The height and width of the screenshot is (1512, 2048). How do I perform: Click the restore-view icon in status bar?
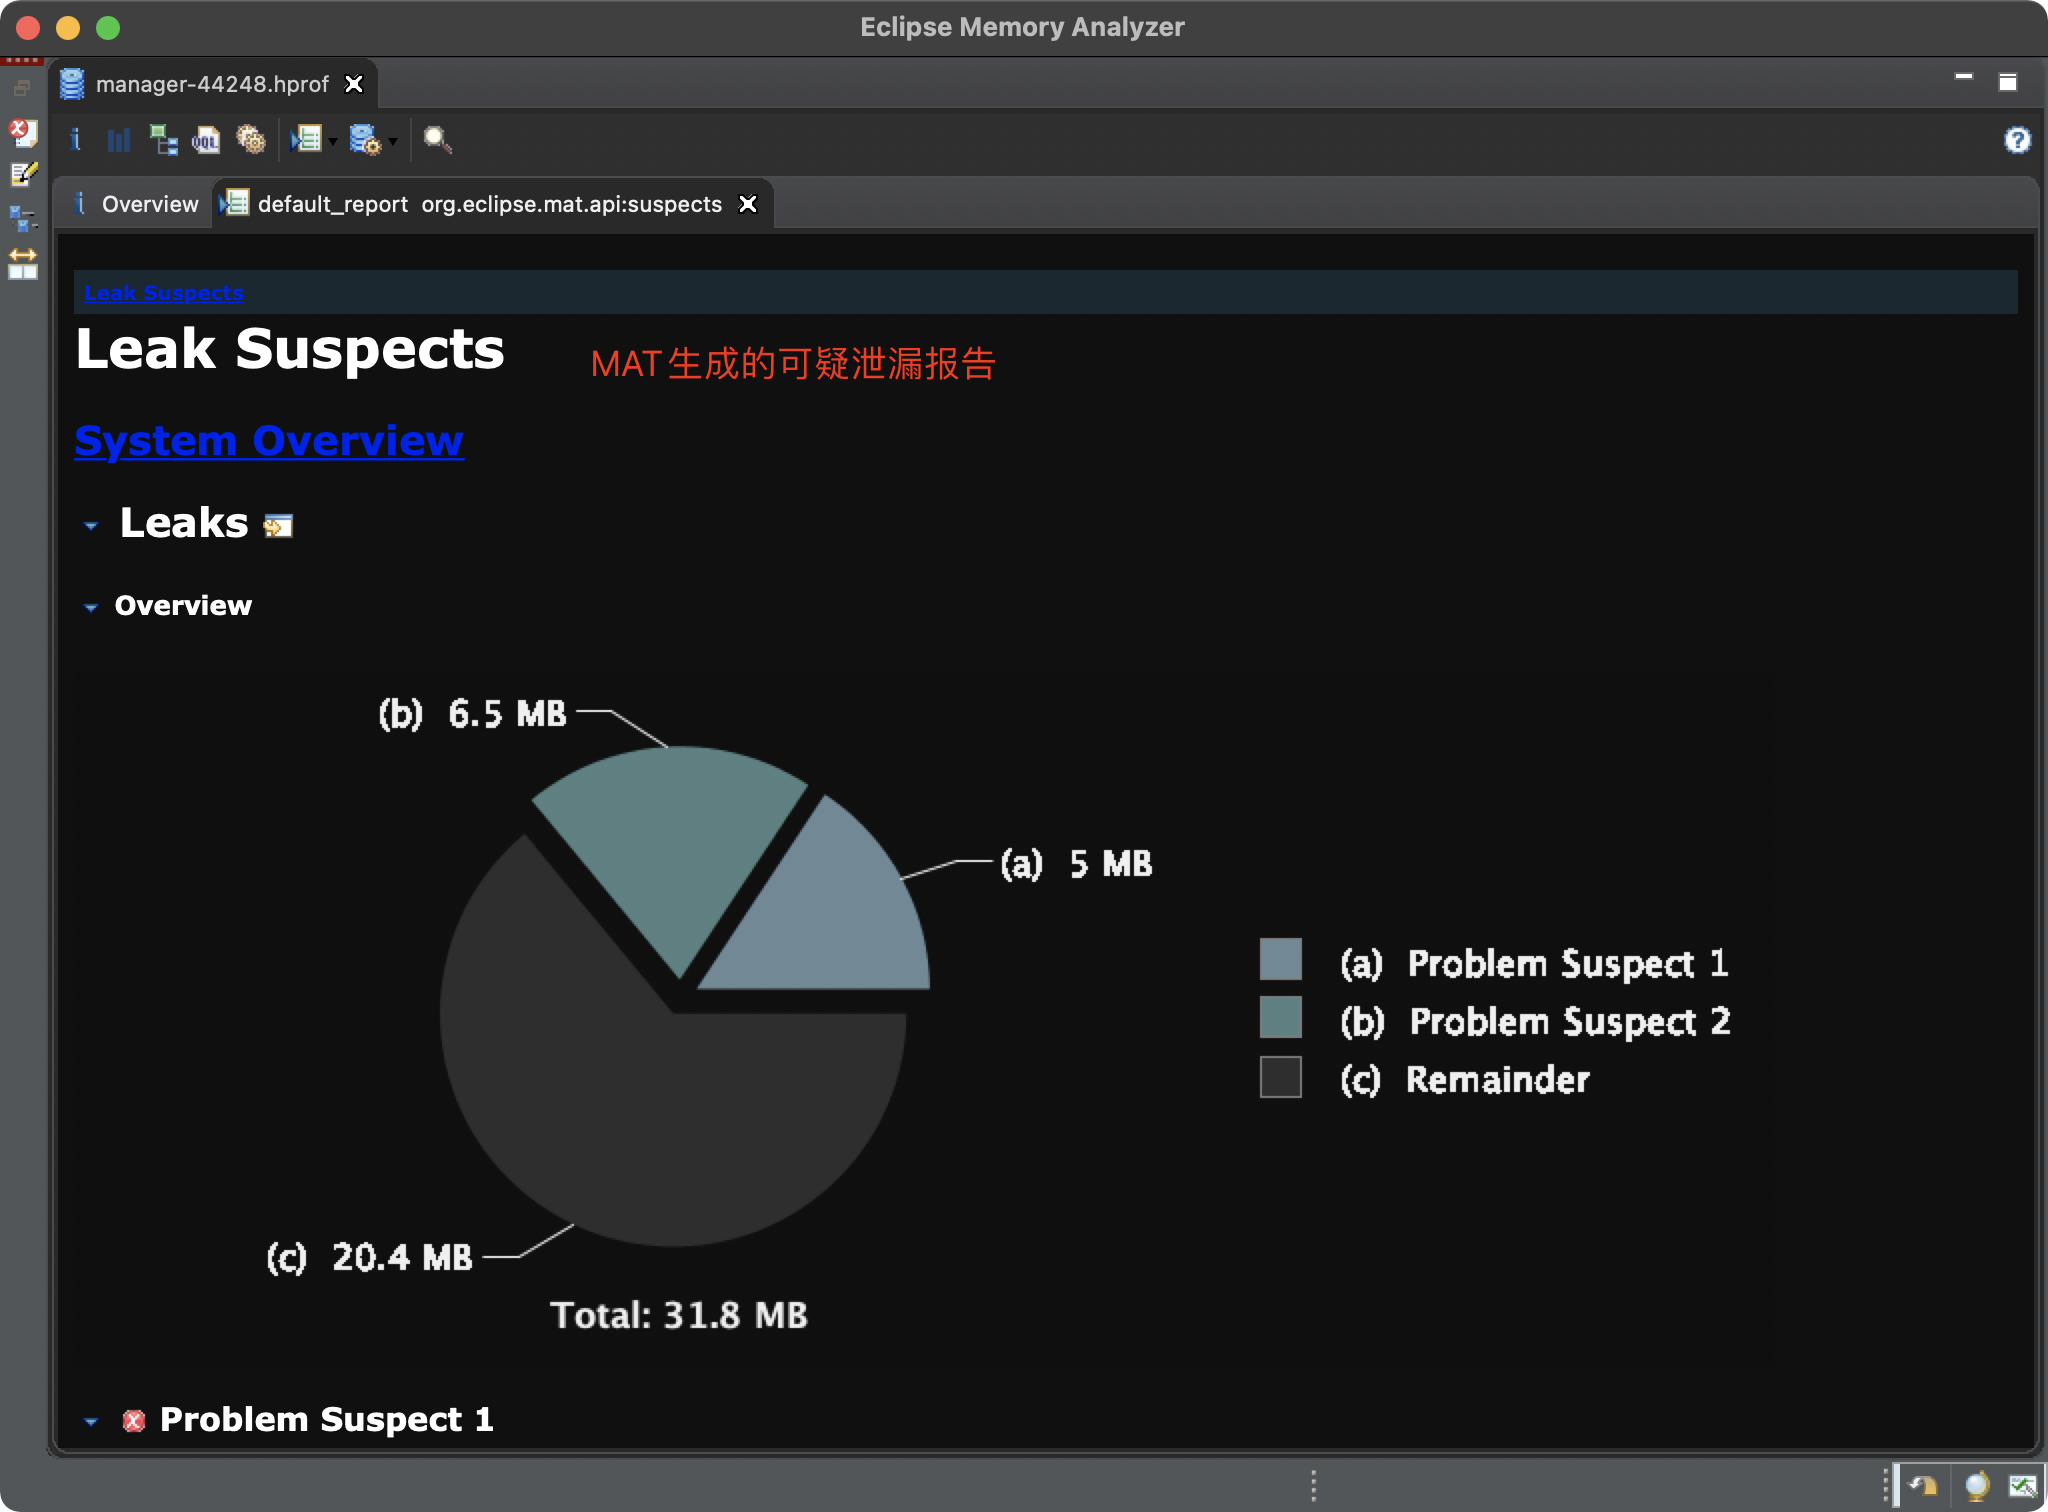1923,1486
